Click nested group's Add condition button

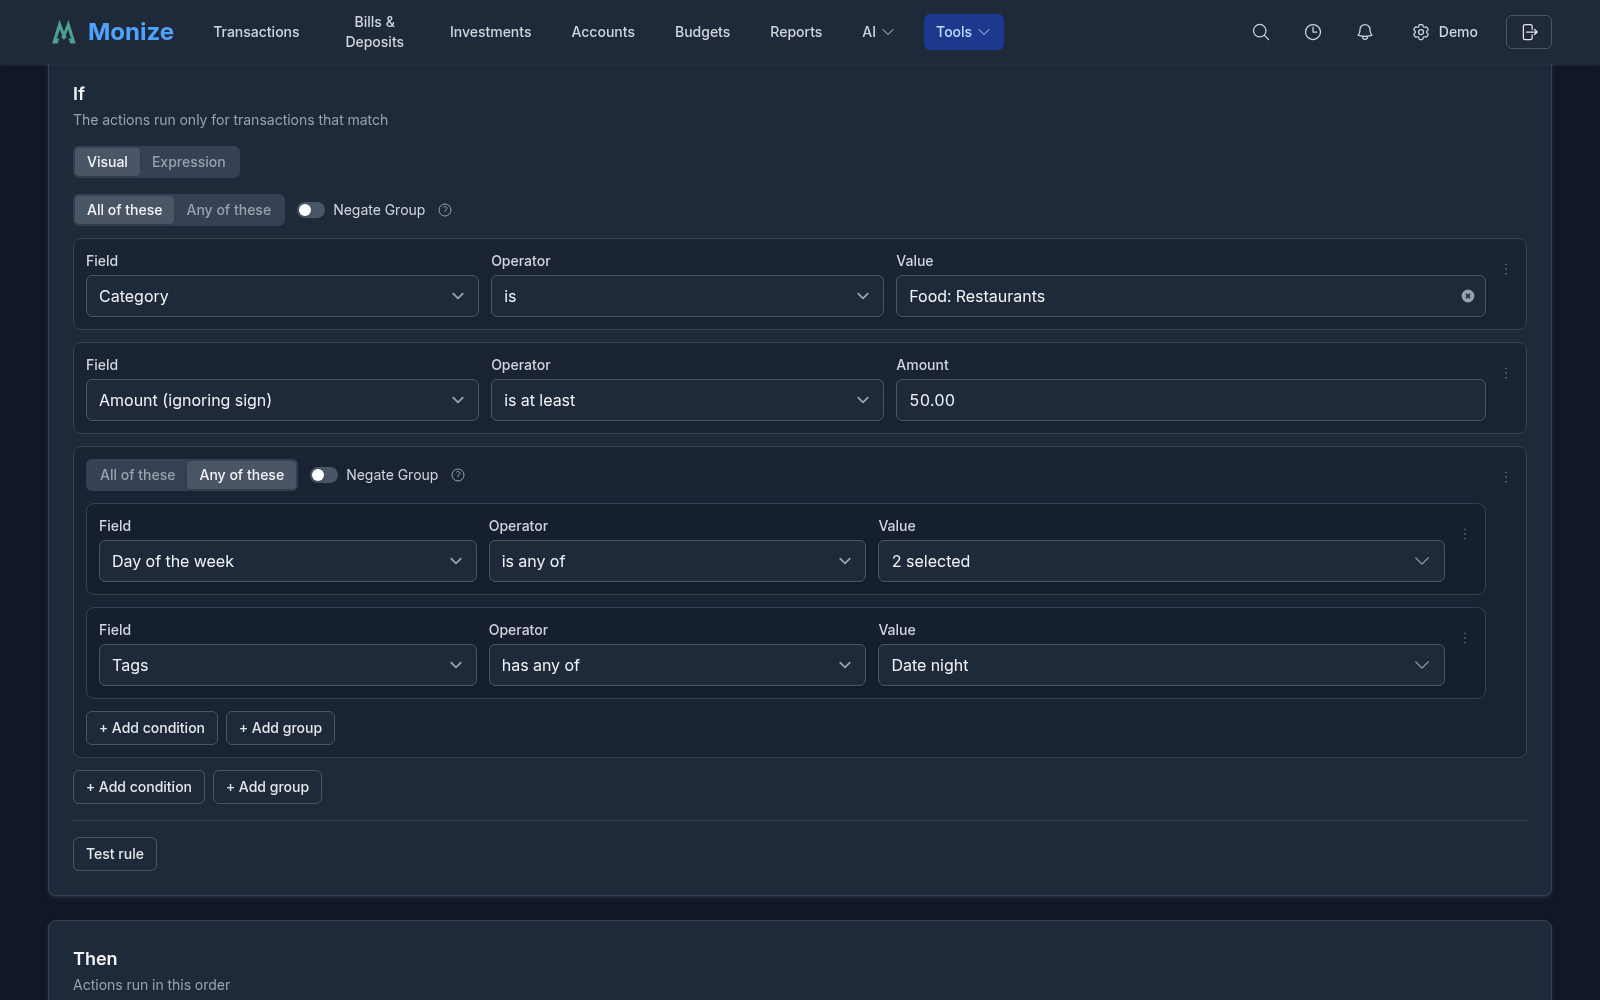152,728
